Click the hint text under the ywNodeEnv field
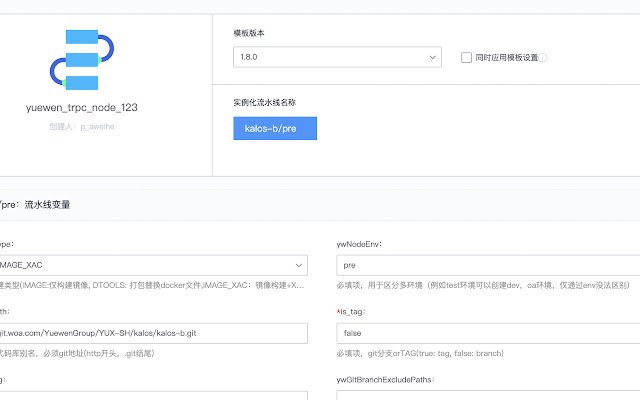This screenshot has height=400, width=640. tap(483, 285)
